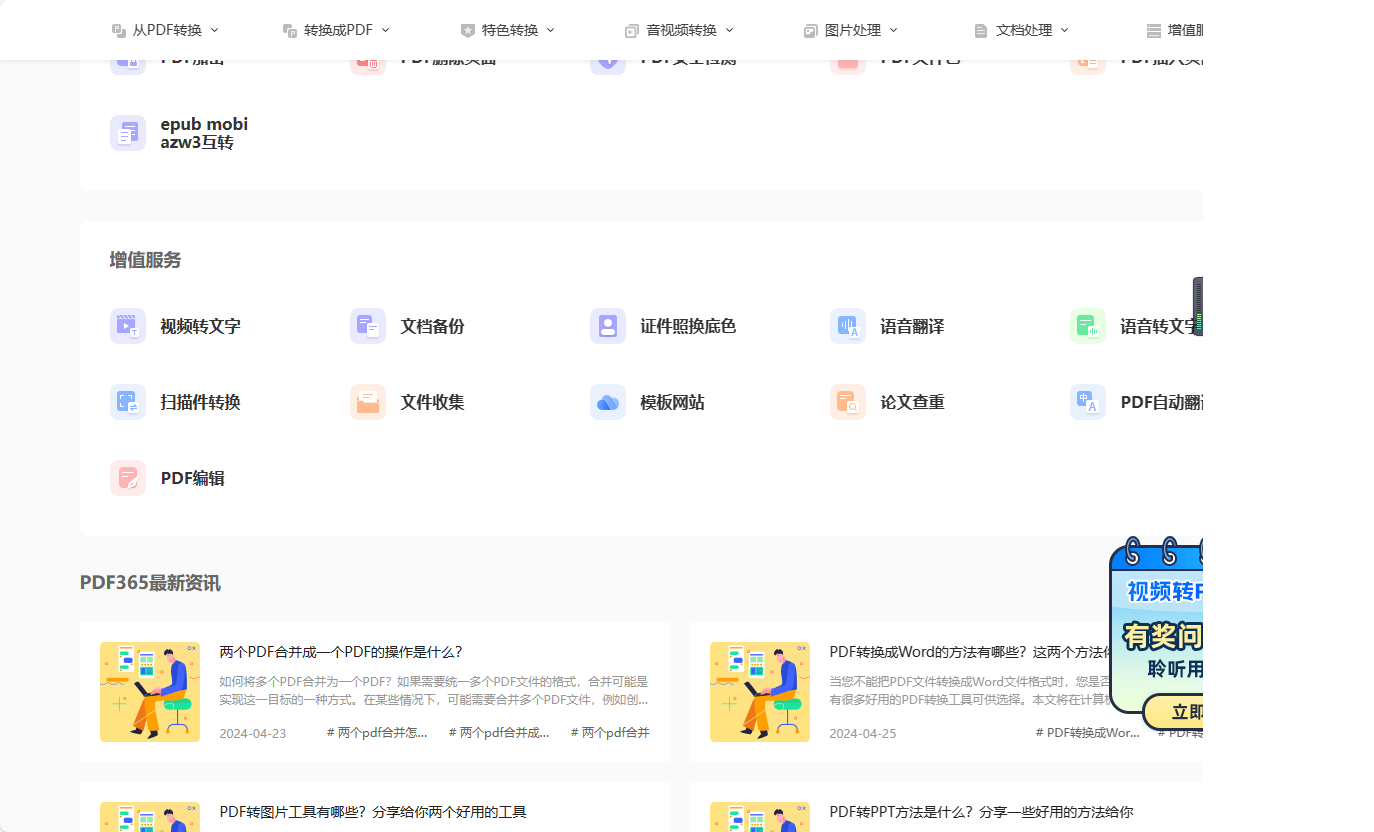This screenshot has width=1374, height=832.
Task: Click the 特色转换 menu icon
Action: [468, 31]
